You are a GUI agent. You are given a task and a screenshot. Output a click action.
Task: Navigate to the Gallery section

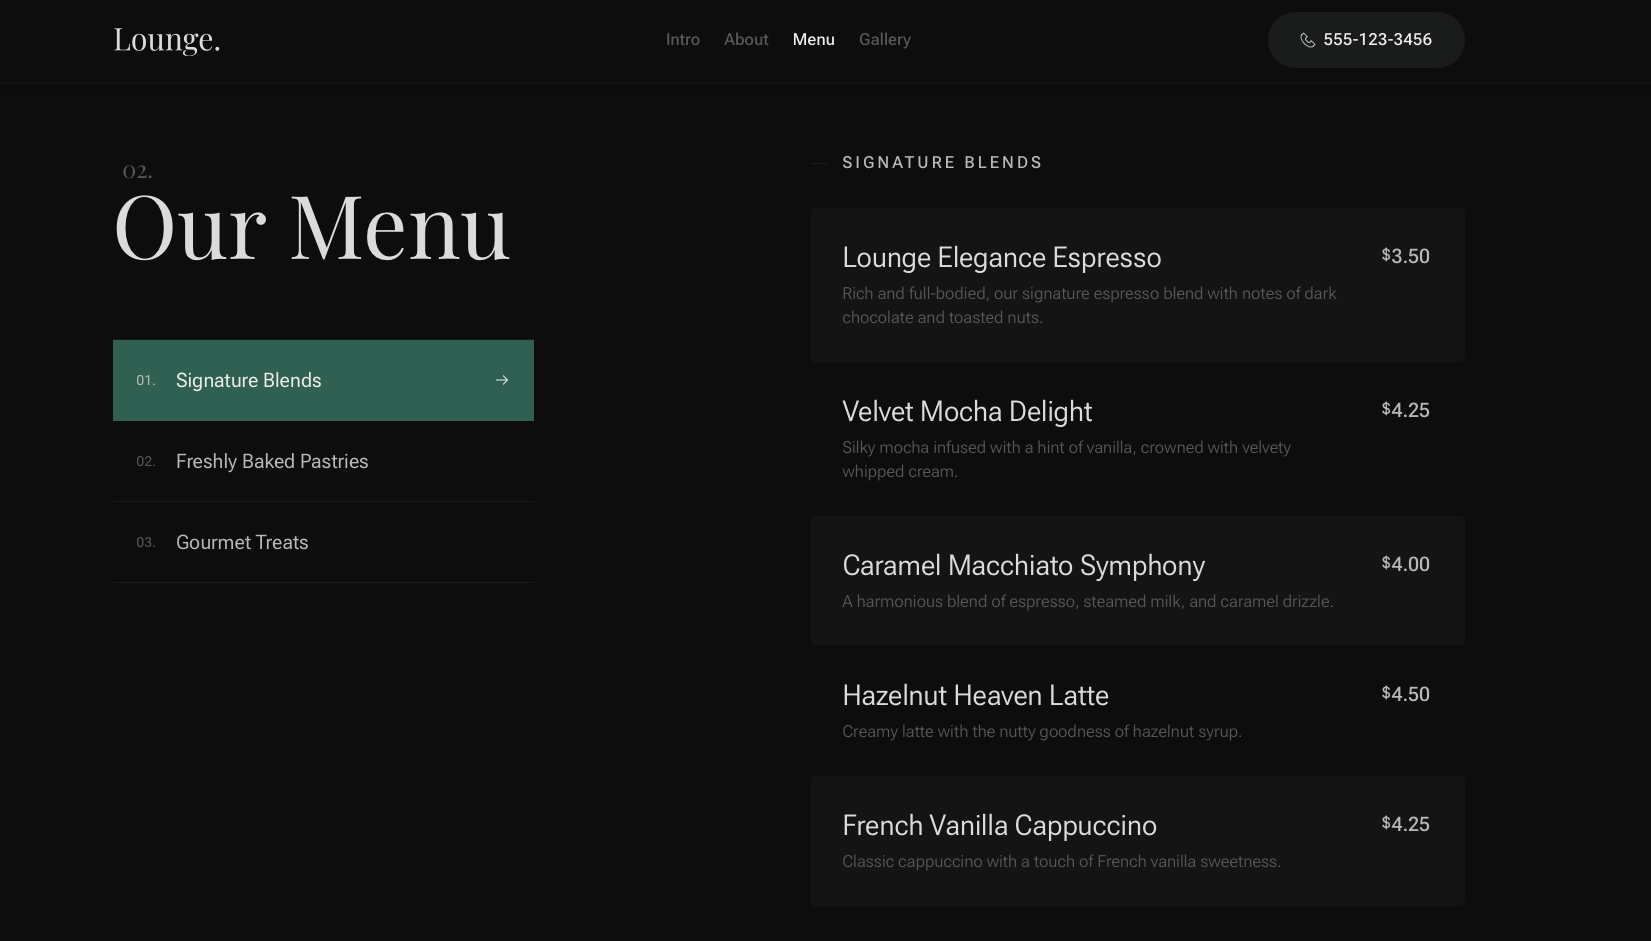point(884,40)
